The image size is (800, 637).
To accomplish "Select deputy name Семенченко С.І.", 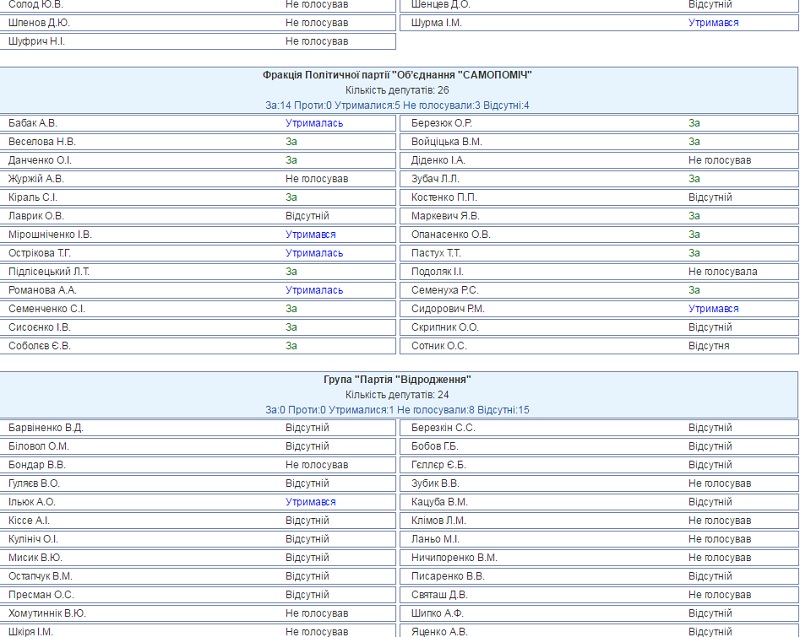I will [x=47, y=309].
